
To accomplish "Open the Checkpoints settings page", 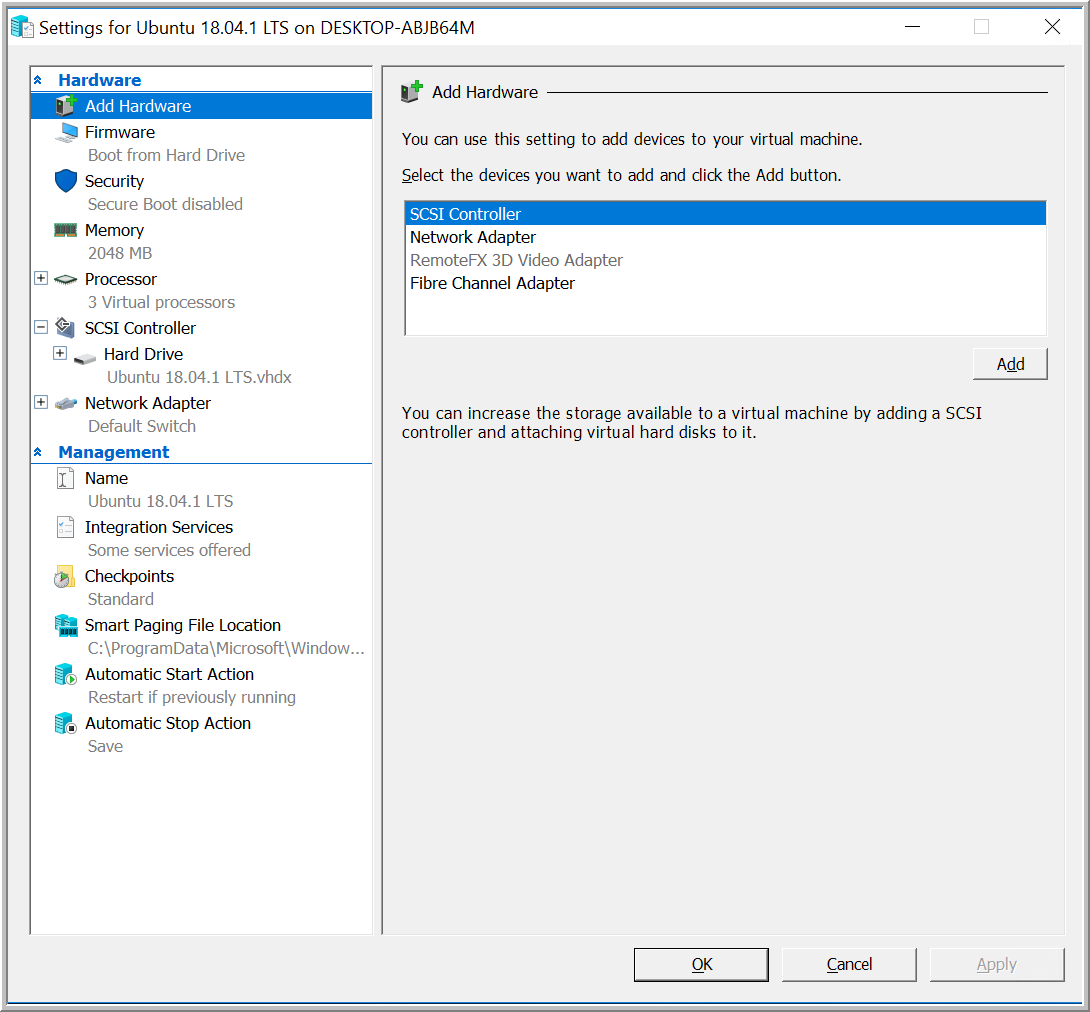I will coord(129,576).
